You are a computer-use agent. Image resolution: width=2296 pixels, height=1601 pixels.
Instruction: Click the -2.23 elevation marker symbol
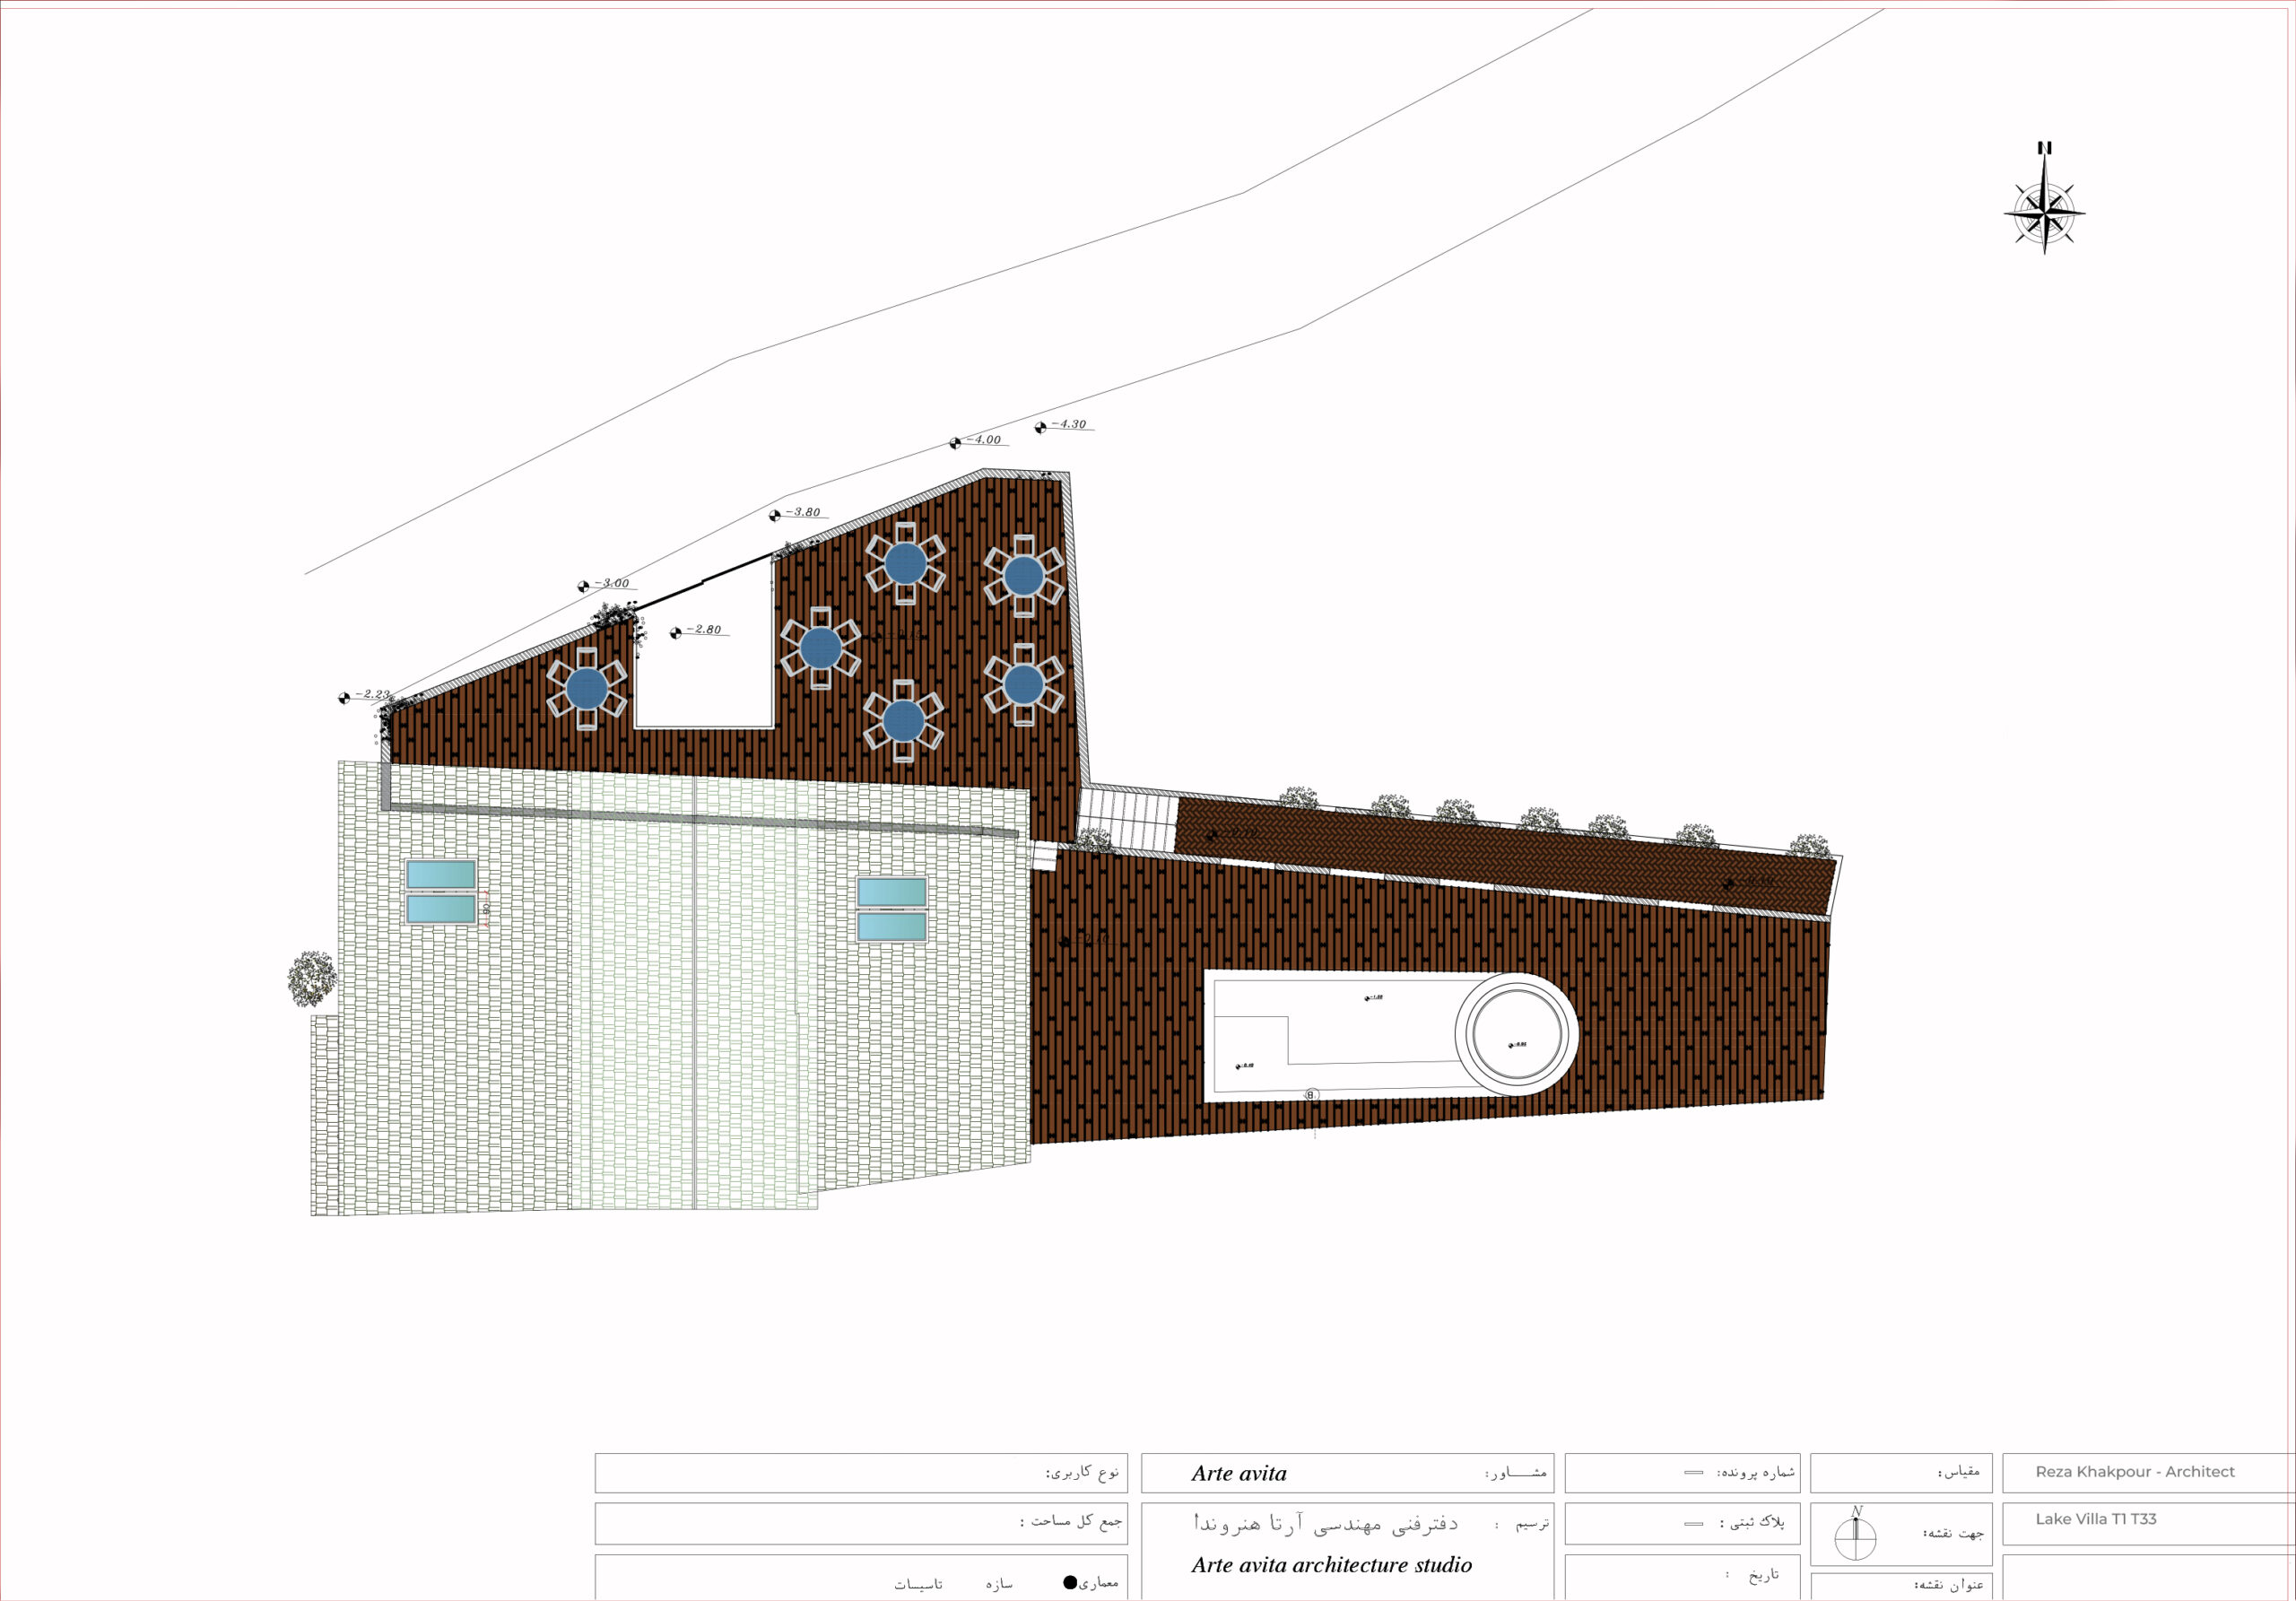click(344, 698)
